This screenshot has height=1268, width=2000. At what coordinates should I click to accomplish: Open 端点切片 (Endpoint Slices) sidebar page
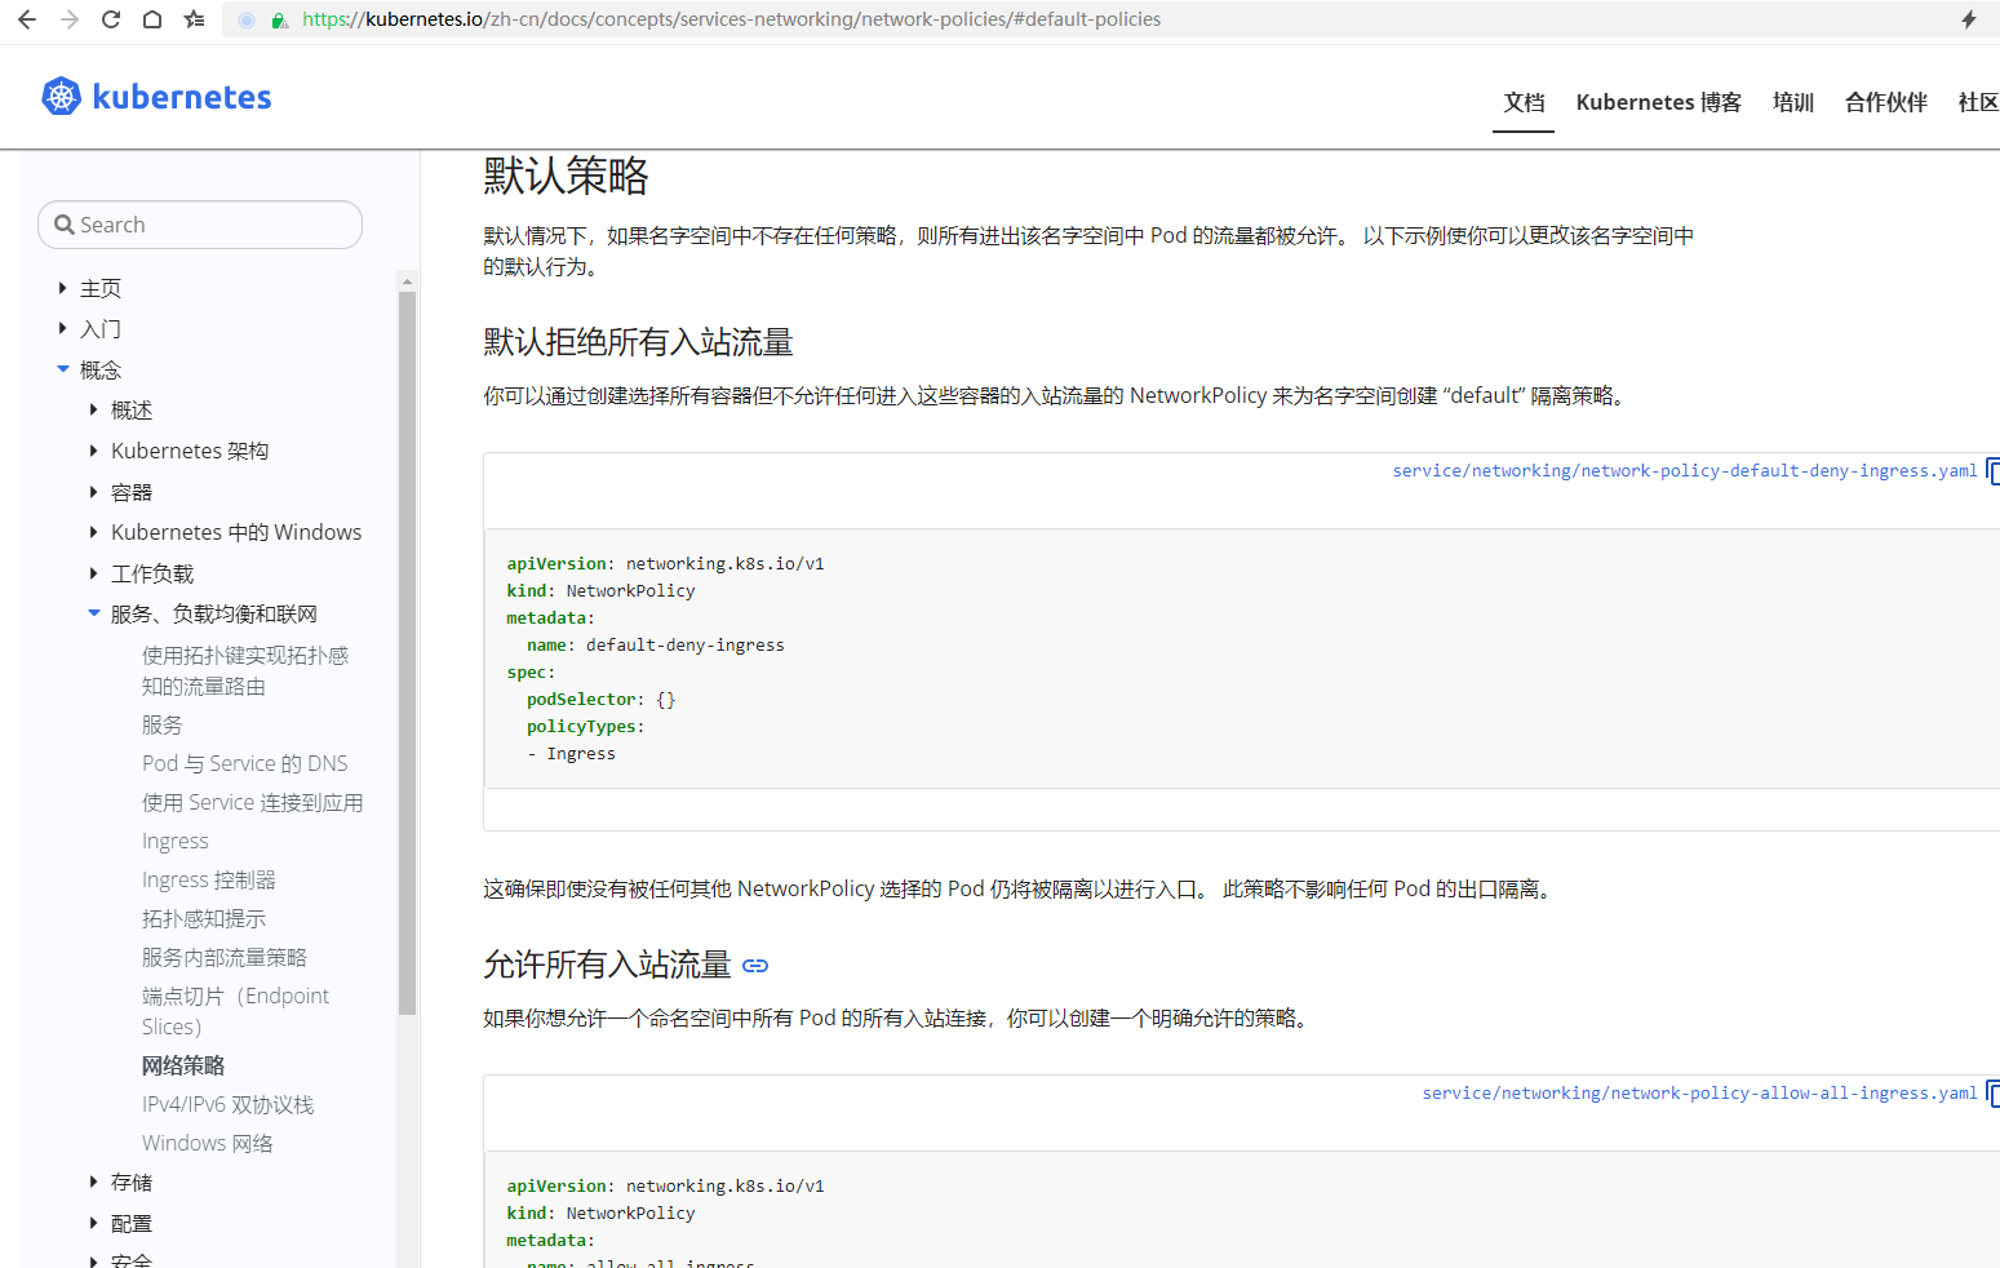(236, 1011)
